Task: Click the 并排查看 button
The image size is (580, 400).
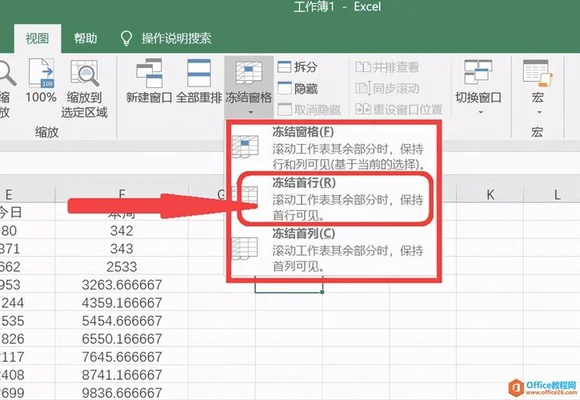Action: coord(387,67)
